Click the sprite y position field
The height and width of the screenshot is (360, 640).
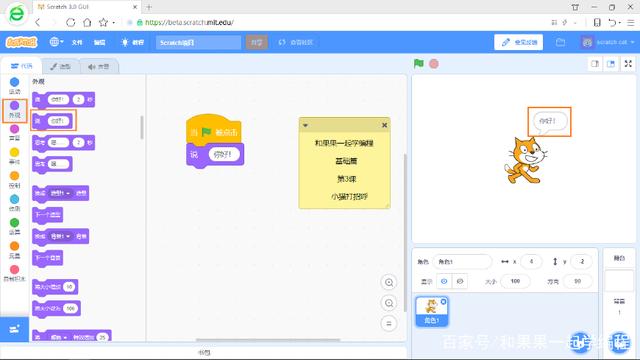coord(582,262)
